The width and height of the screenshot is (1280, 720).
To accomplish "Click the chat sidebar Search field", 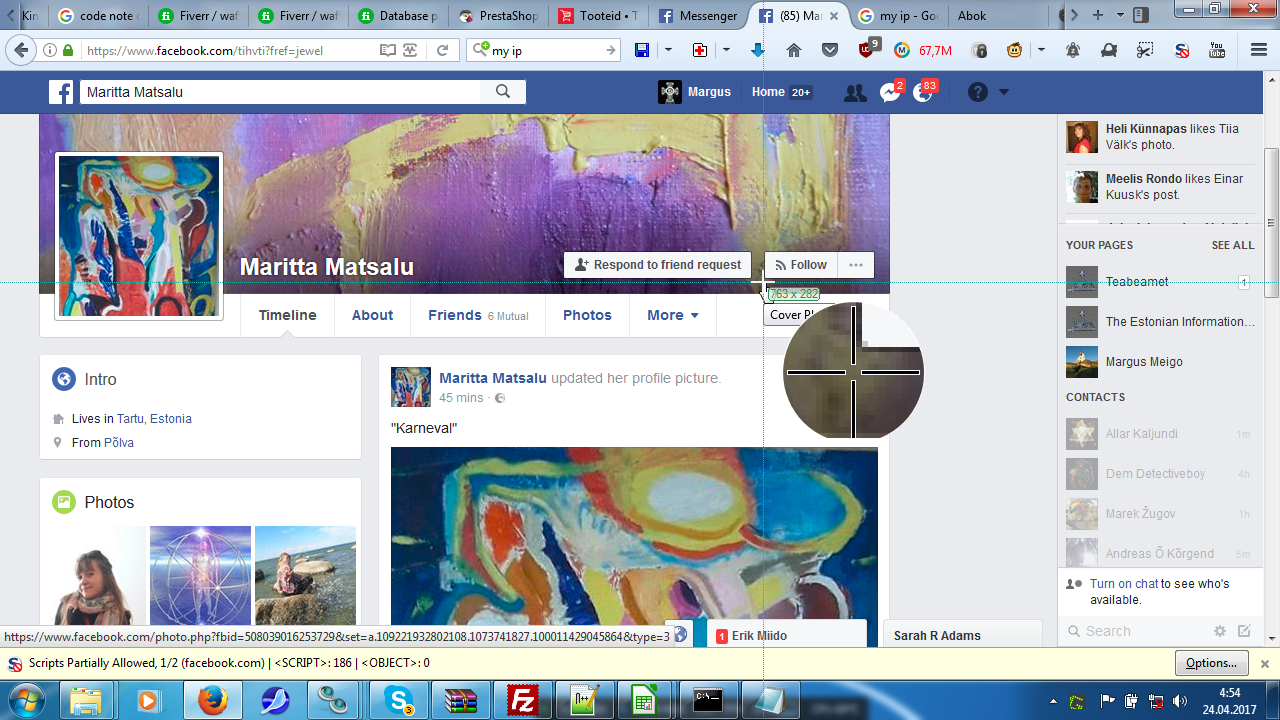I will [1136, 631].
